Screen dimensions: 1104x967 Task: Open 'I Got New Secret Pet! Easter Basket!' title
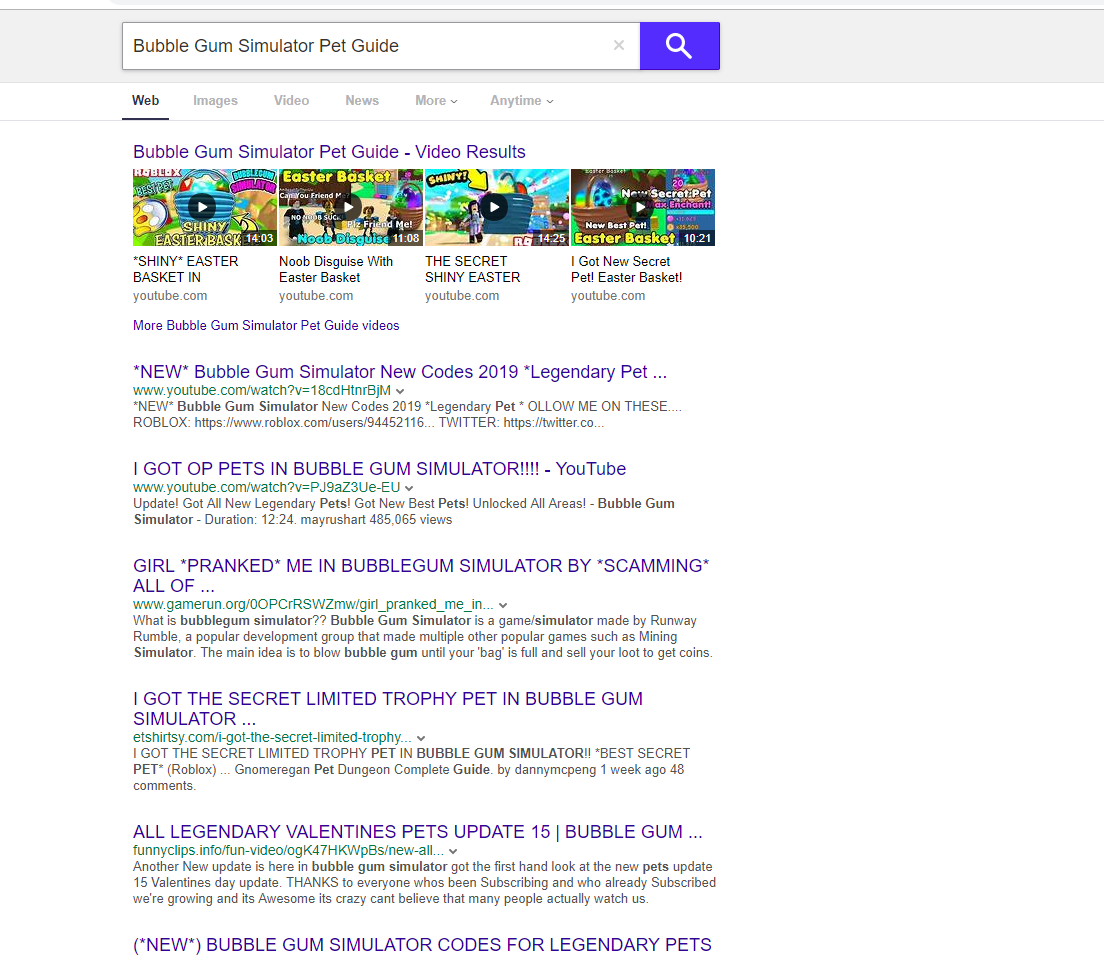[627, 269]
